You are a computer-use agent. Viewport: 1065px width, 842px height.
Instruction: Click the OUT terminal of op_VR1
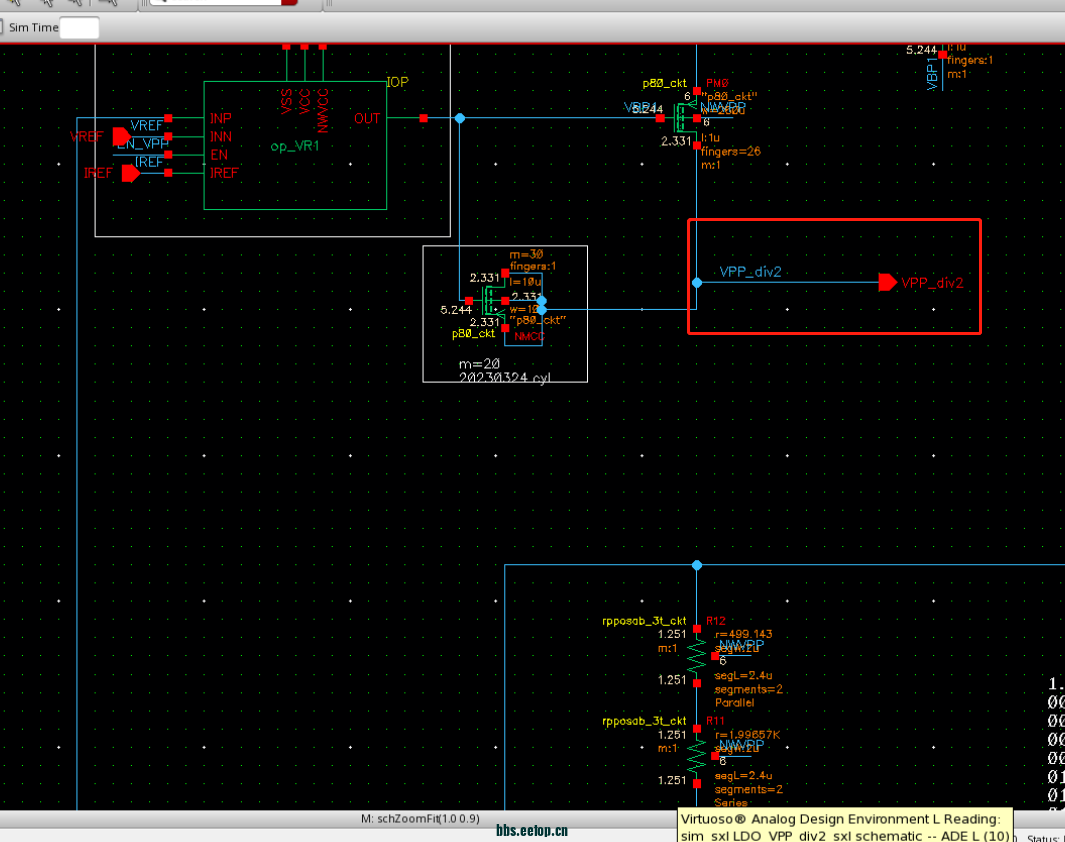click(x=367, y=119)
